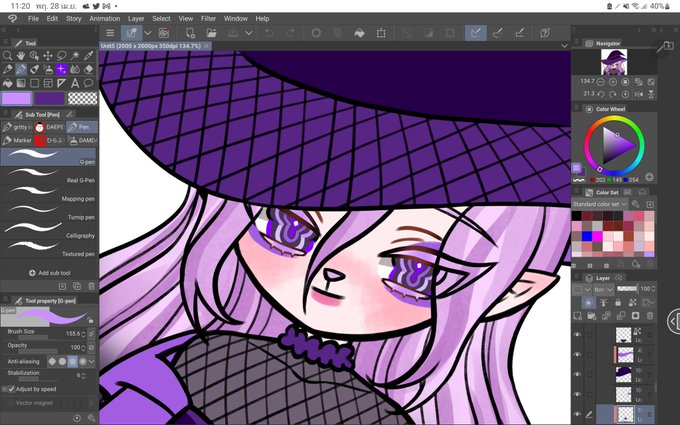Toggle visibility of the fourth layer
Screen dimensions: 680x425
[x=577, y=394]
